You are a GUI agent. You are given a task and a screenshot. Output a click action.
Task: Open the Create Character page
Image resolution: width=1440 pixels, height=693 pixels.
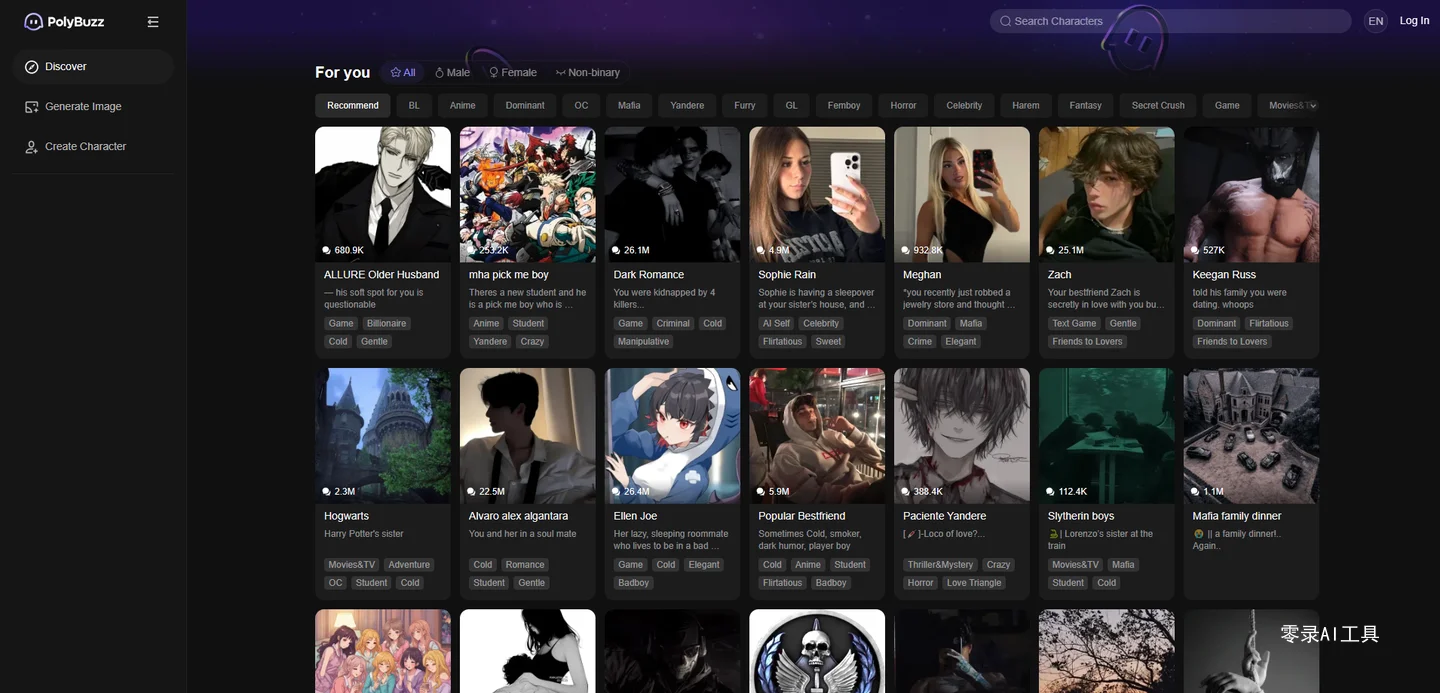click(x=85, y=147)
